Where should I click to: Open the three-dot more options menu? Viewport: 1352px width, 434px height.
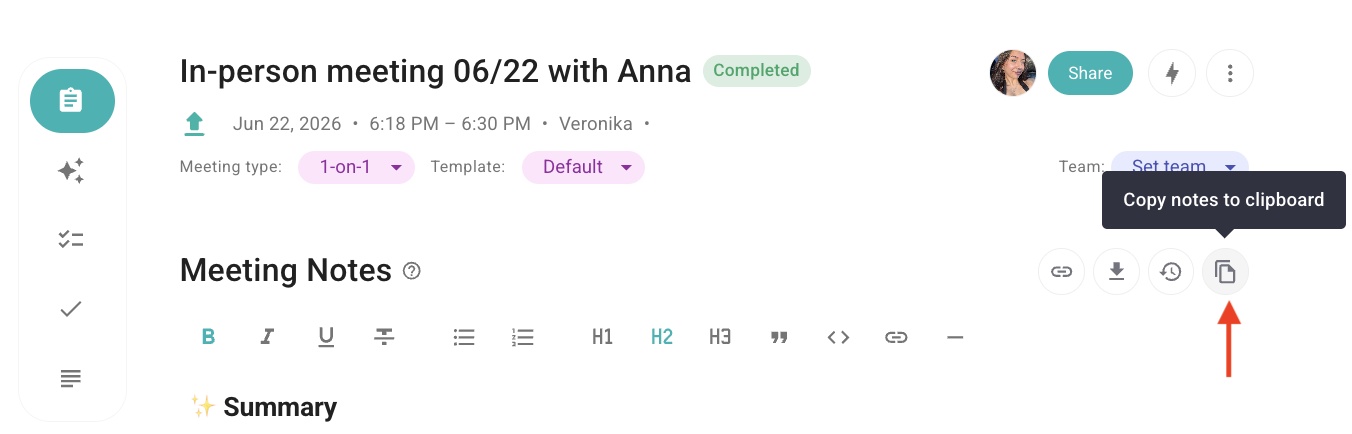(1230, 73)
